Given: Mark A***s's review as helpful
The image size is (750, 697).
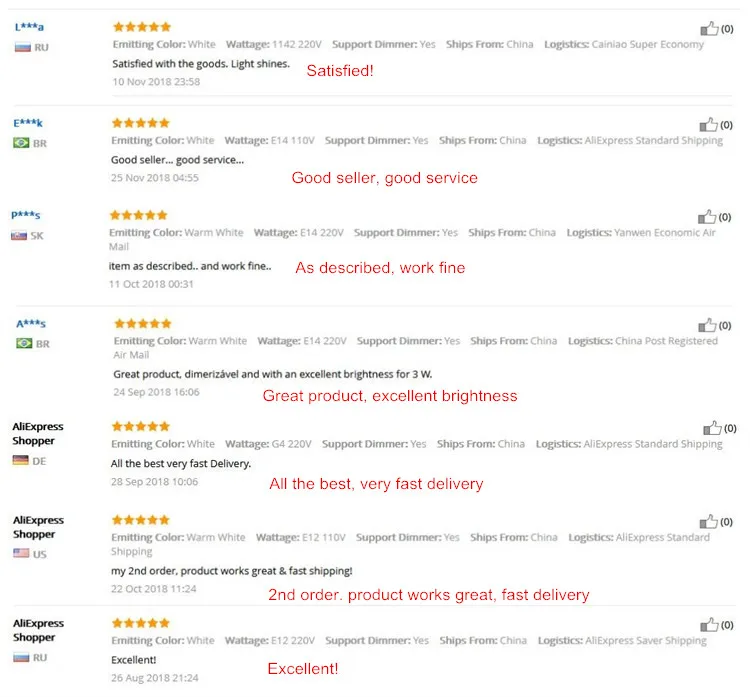Looking at the screenshot, I should (707, 326).
